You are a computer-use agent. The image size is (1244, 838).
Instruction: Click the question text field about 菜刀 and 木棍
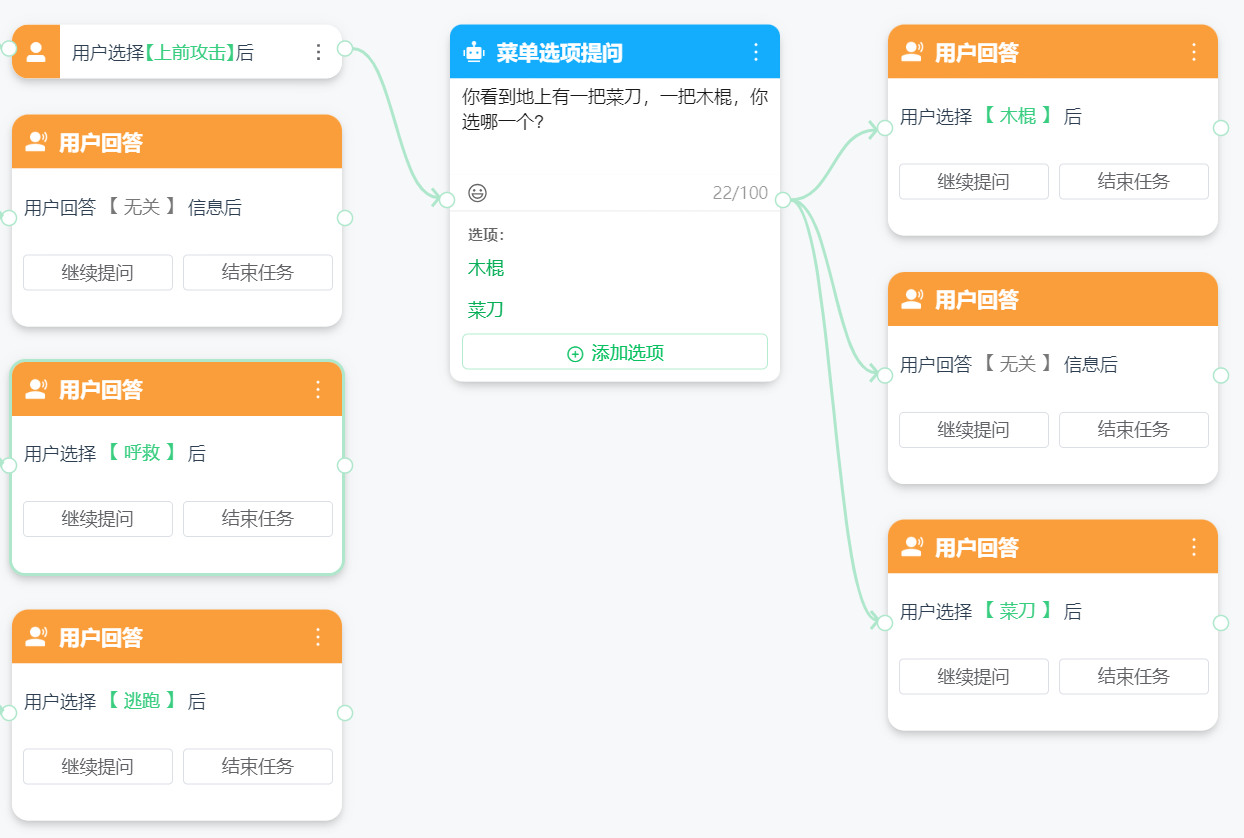(615, 130)
